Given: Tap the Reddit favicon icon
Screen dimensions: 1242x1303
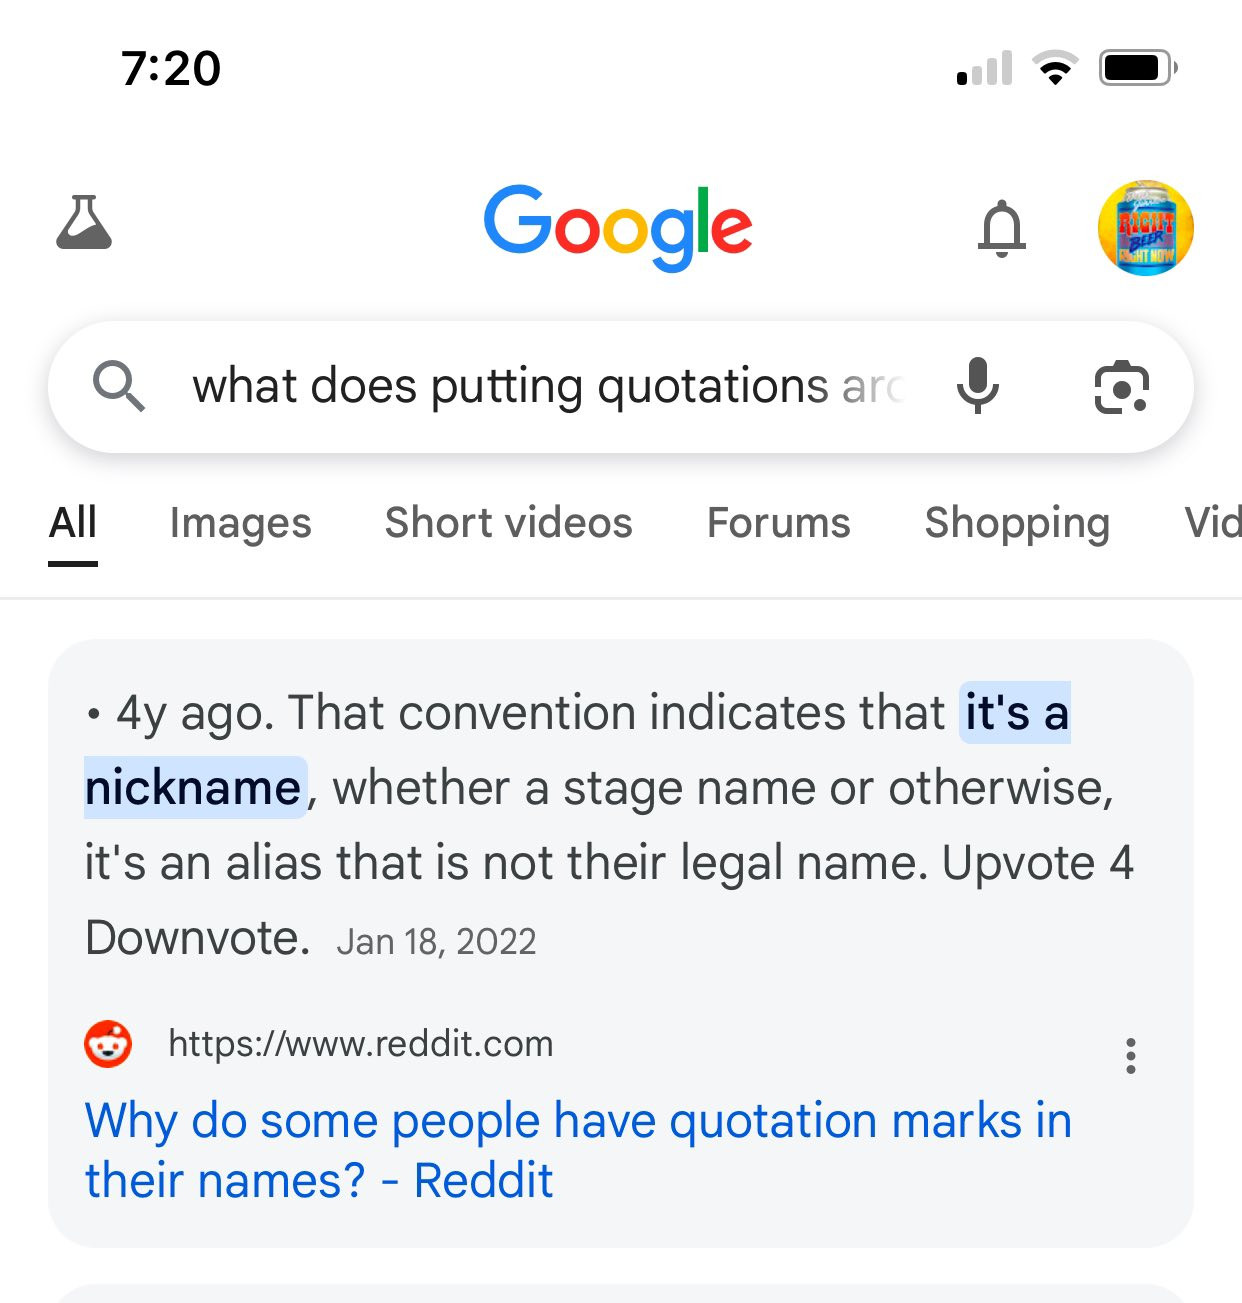Looking at the screenshot, I should pos(108,1044).
